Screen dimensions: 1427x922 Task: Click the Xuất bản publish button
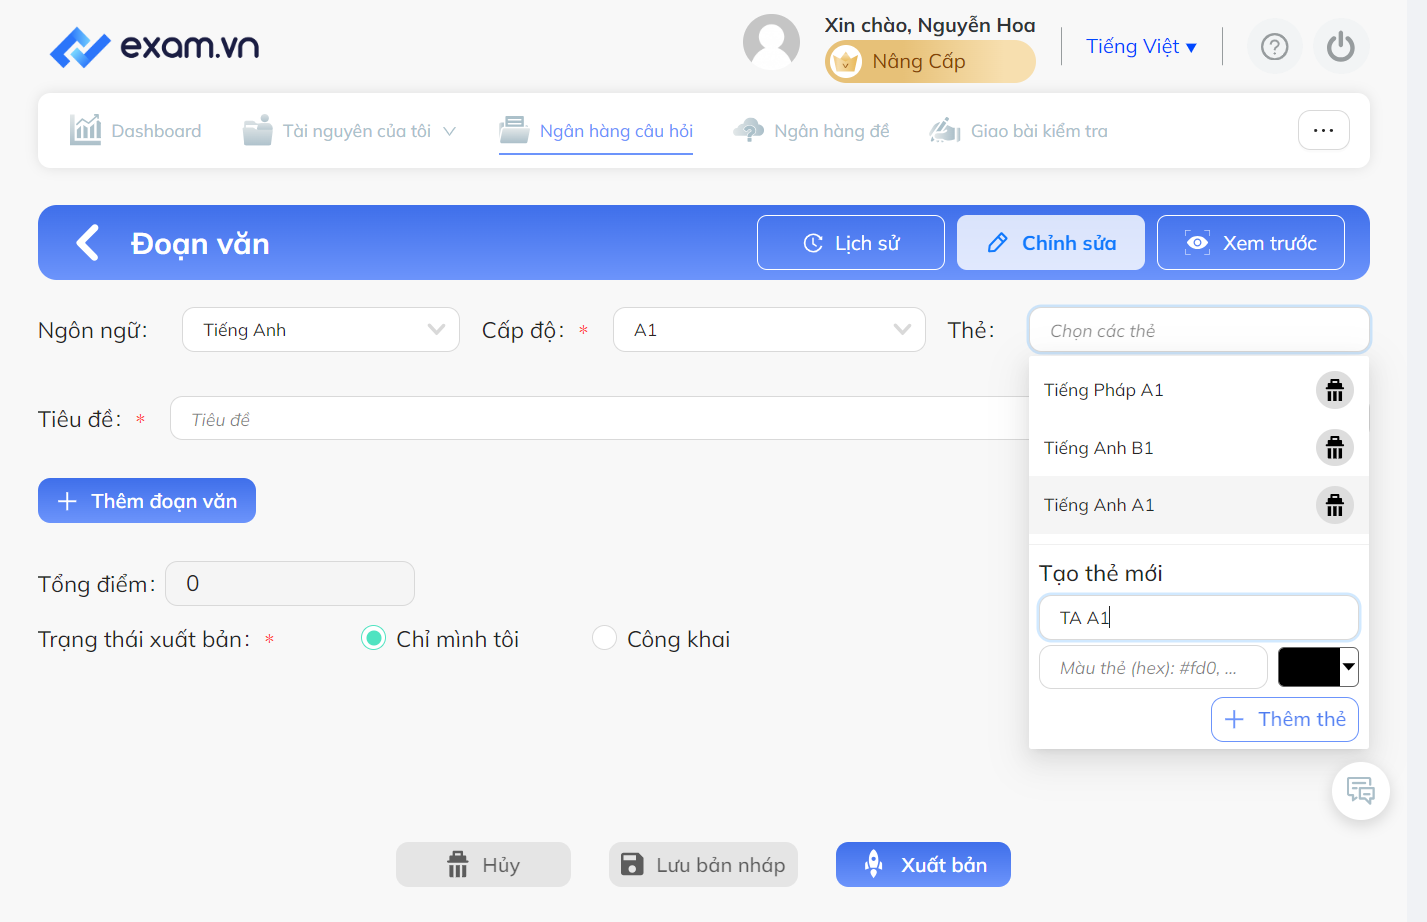(923, 865)
